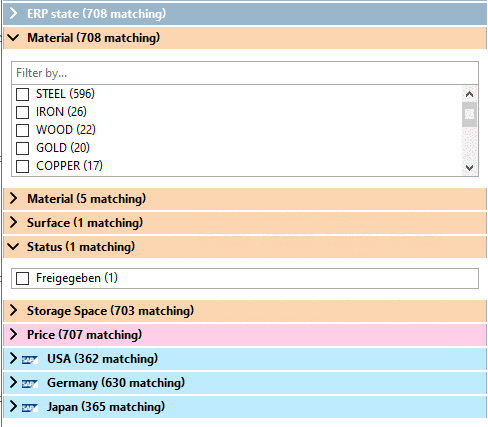Check the WOOD (22) checkbox
The width and height of the screenshot is (488, 427).
(22, 130)
